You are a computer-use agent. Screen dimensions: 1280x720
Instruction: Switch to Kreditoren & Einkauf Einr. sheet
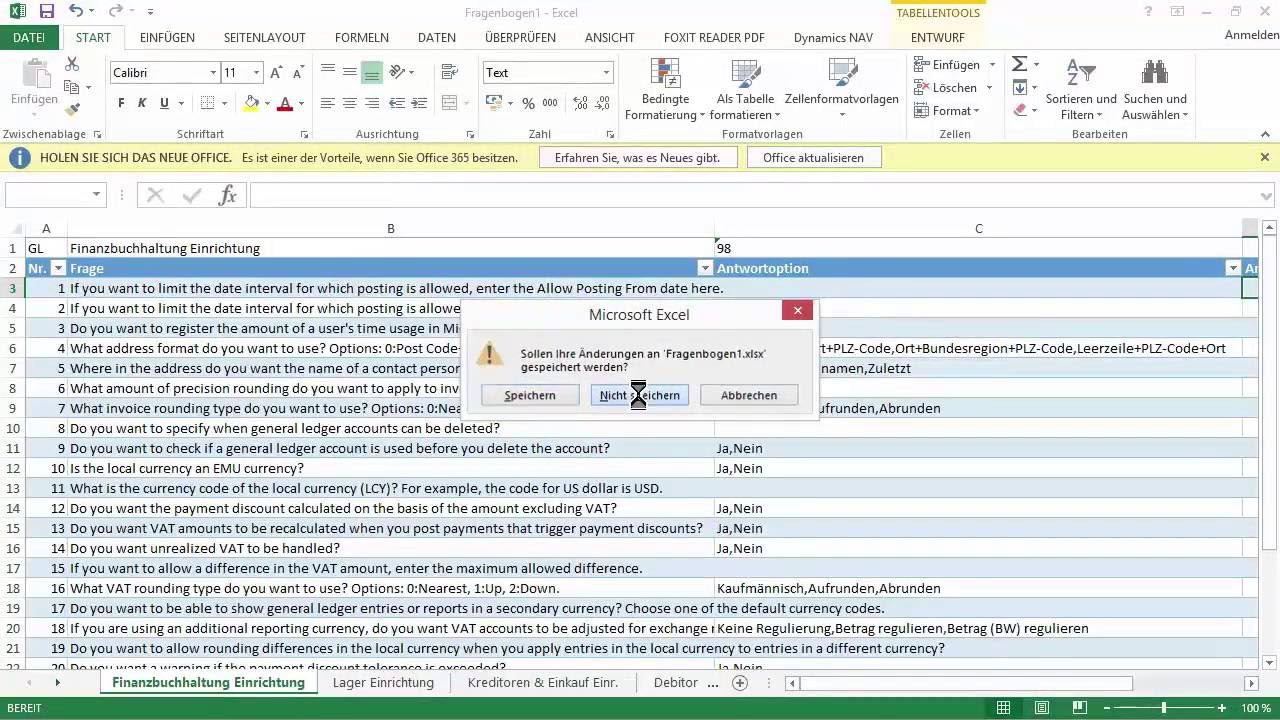tap(543, 683)
